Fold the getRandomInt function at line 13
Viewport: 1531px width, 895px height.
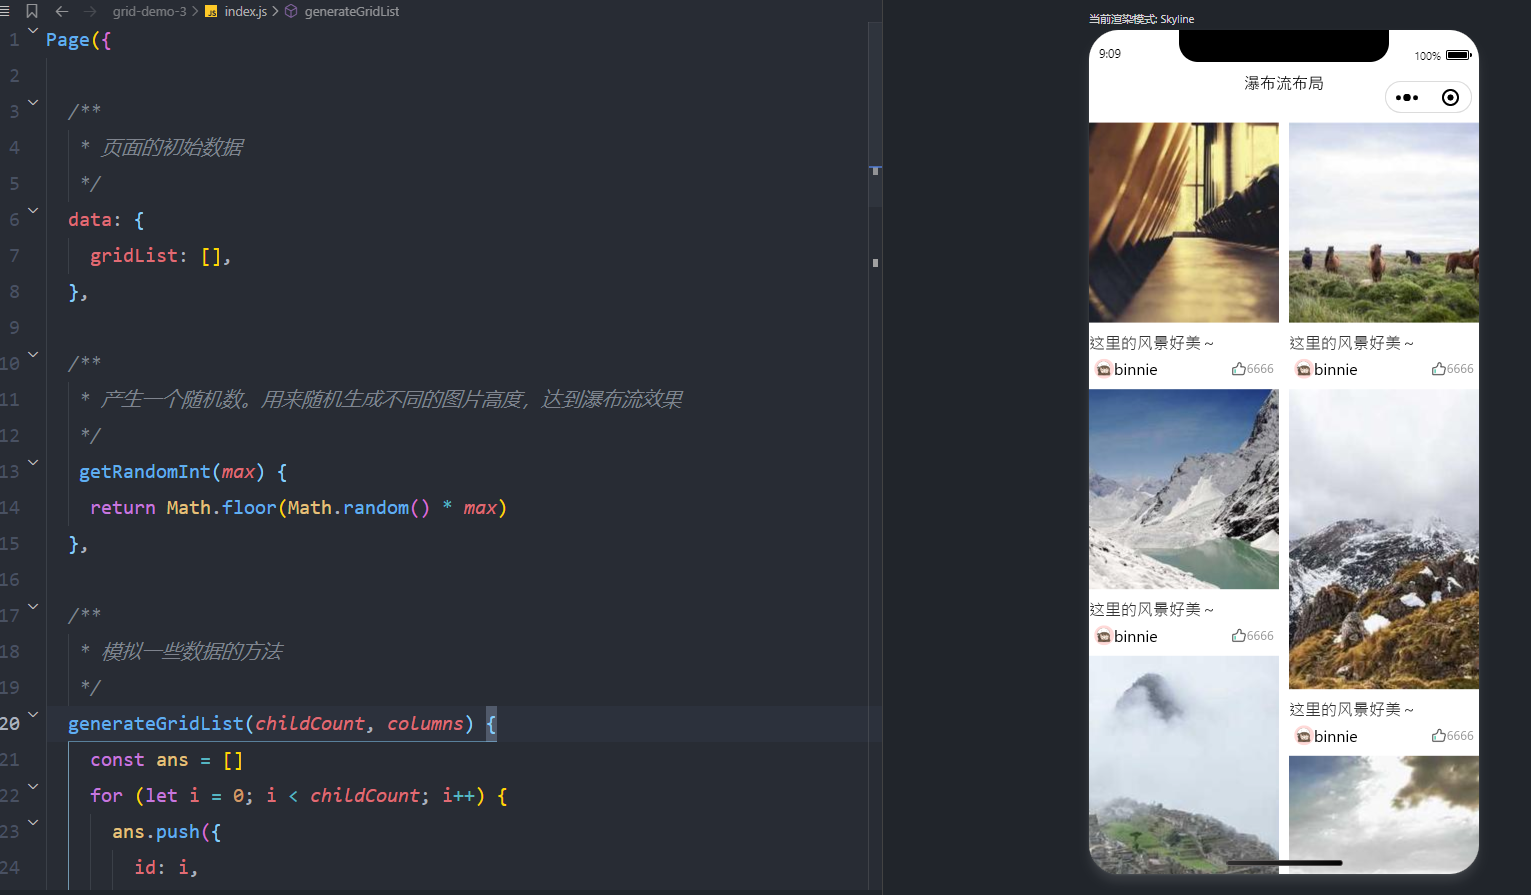click(33, 462)
